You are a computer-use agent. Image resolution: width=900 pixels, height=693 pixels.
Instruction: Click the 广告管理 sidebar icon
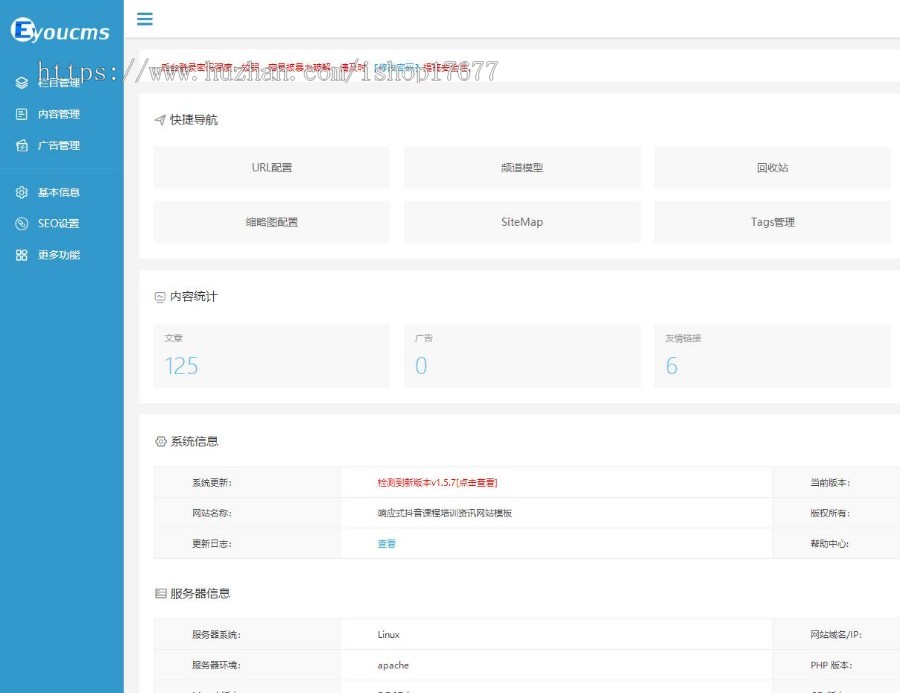tap(21, 145)
